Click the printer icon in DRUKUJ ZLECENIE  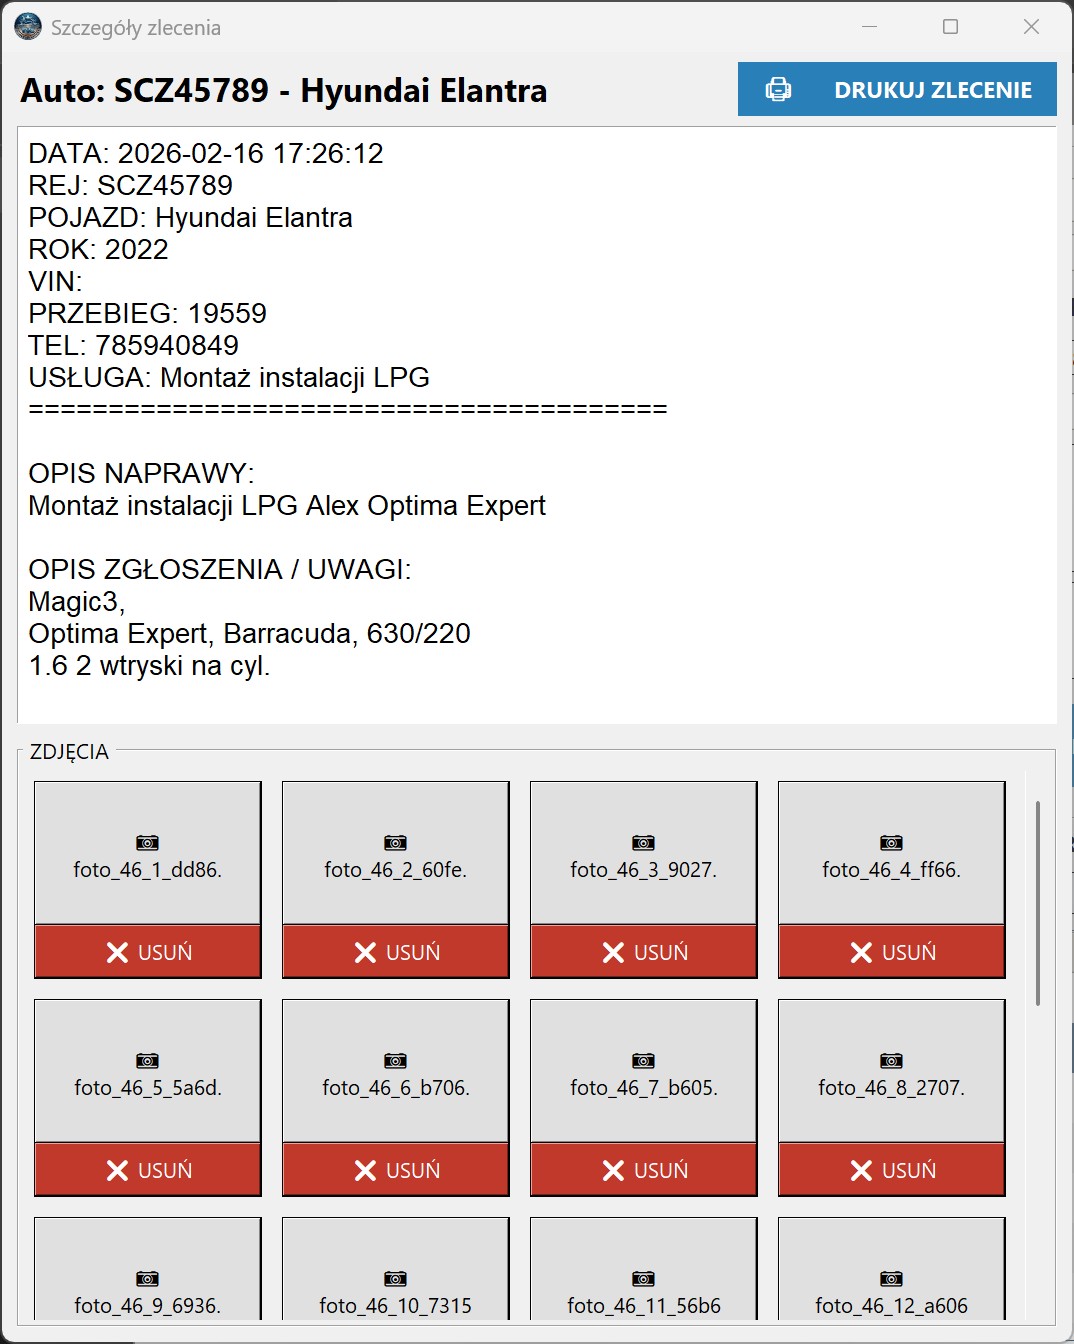pyautogui.click(x=778, y=90)
